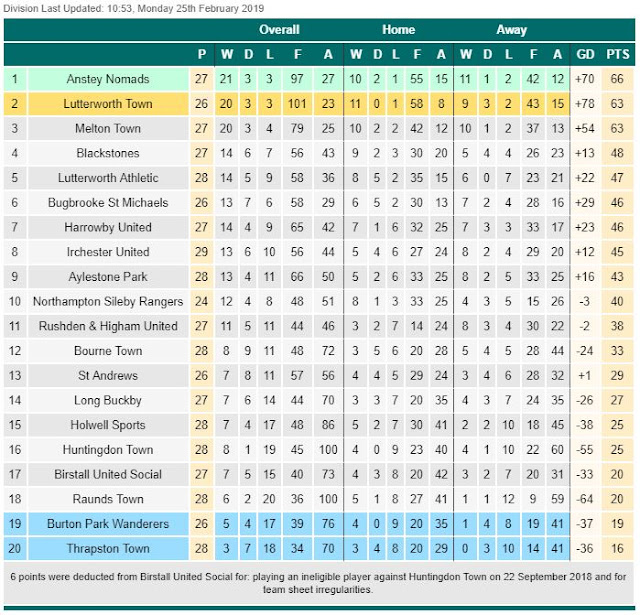Click Harrowby United team name
Viewport: 640px width, 615px height.
tap(107, 227)
